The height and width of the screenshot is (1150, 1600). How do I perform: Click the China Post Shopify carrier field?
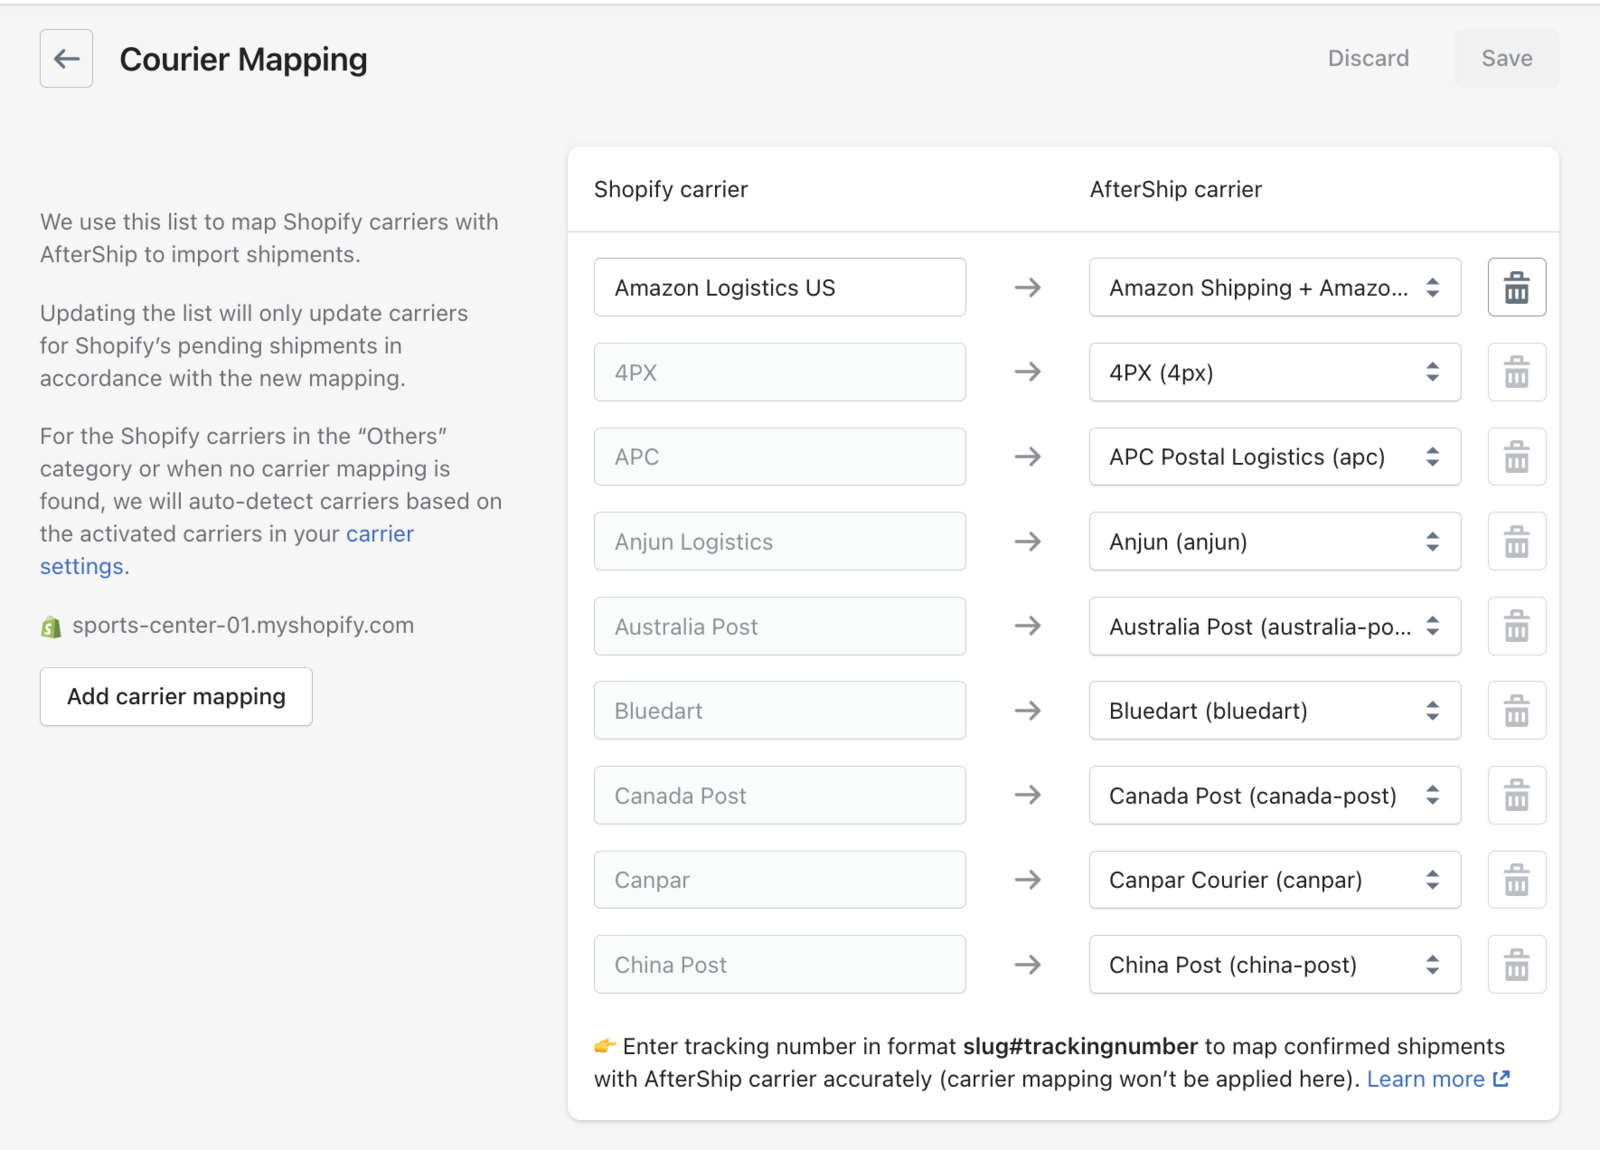click(779, 965)
